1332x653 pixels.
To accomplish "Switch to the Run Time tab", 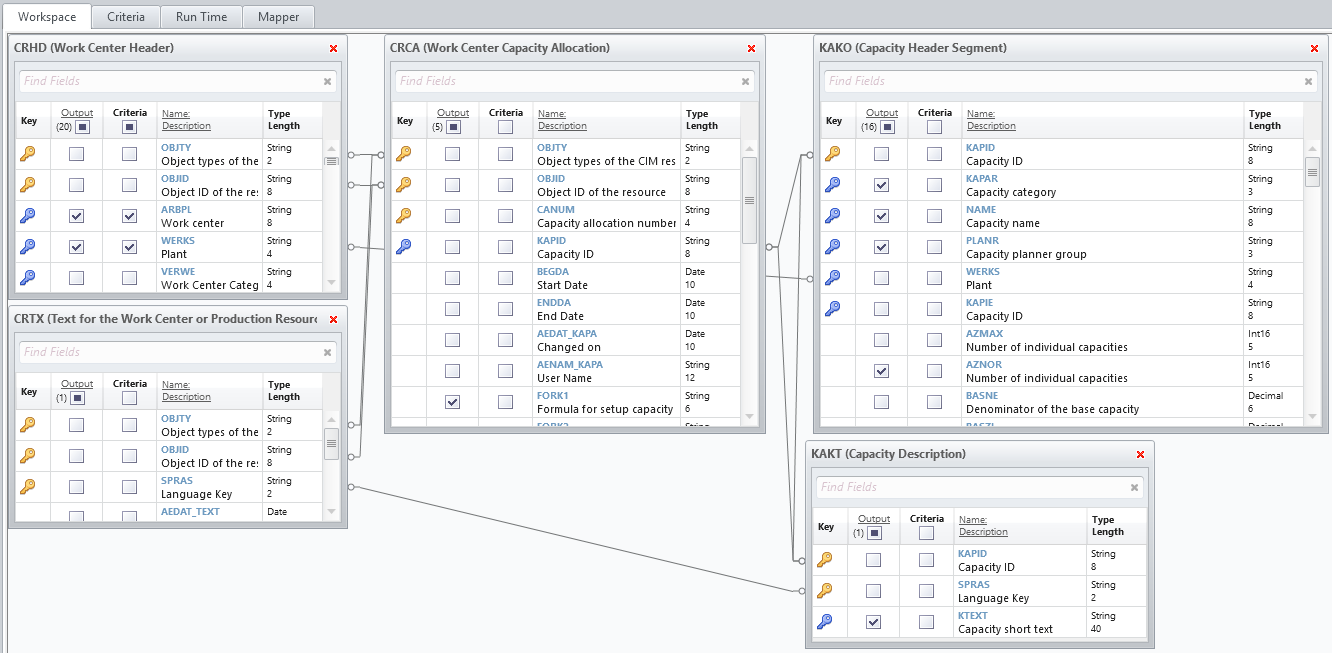I will click(200, 16).
